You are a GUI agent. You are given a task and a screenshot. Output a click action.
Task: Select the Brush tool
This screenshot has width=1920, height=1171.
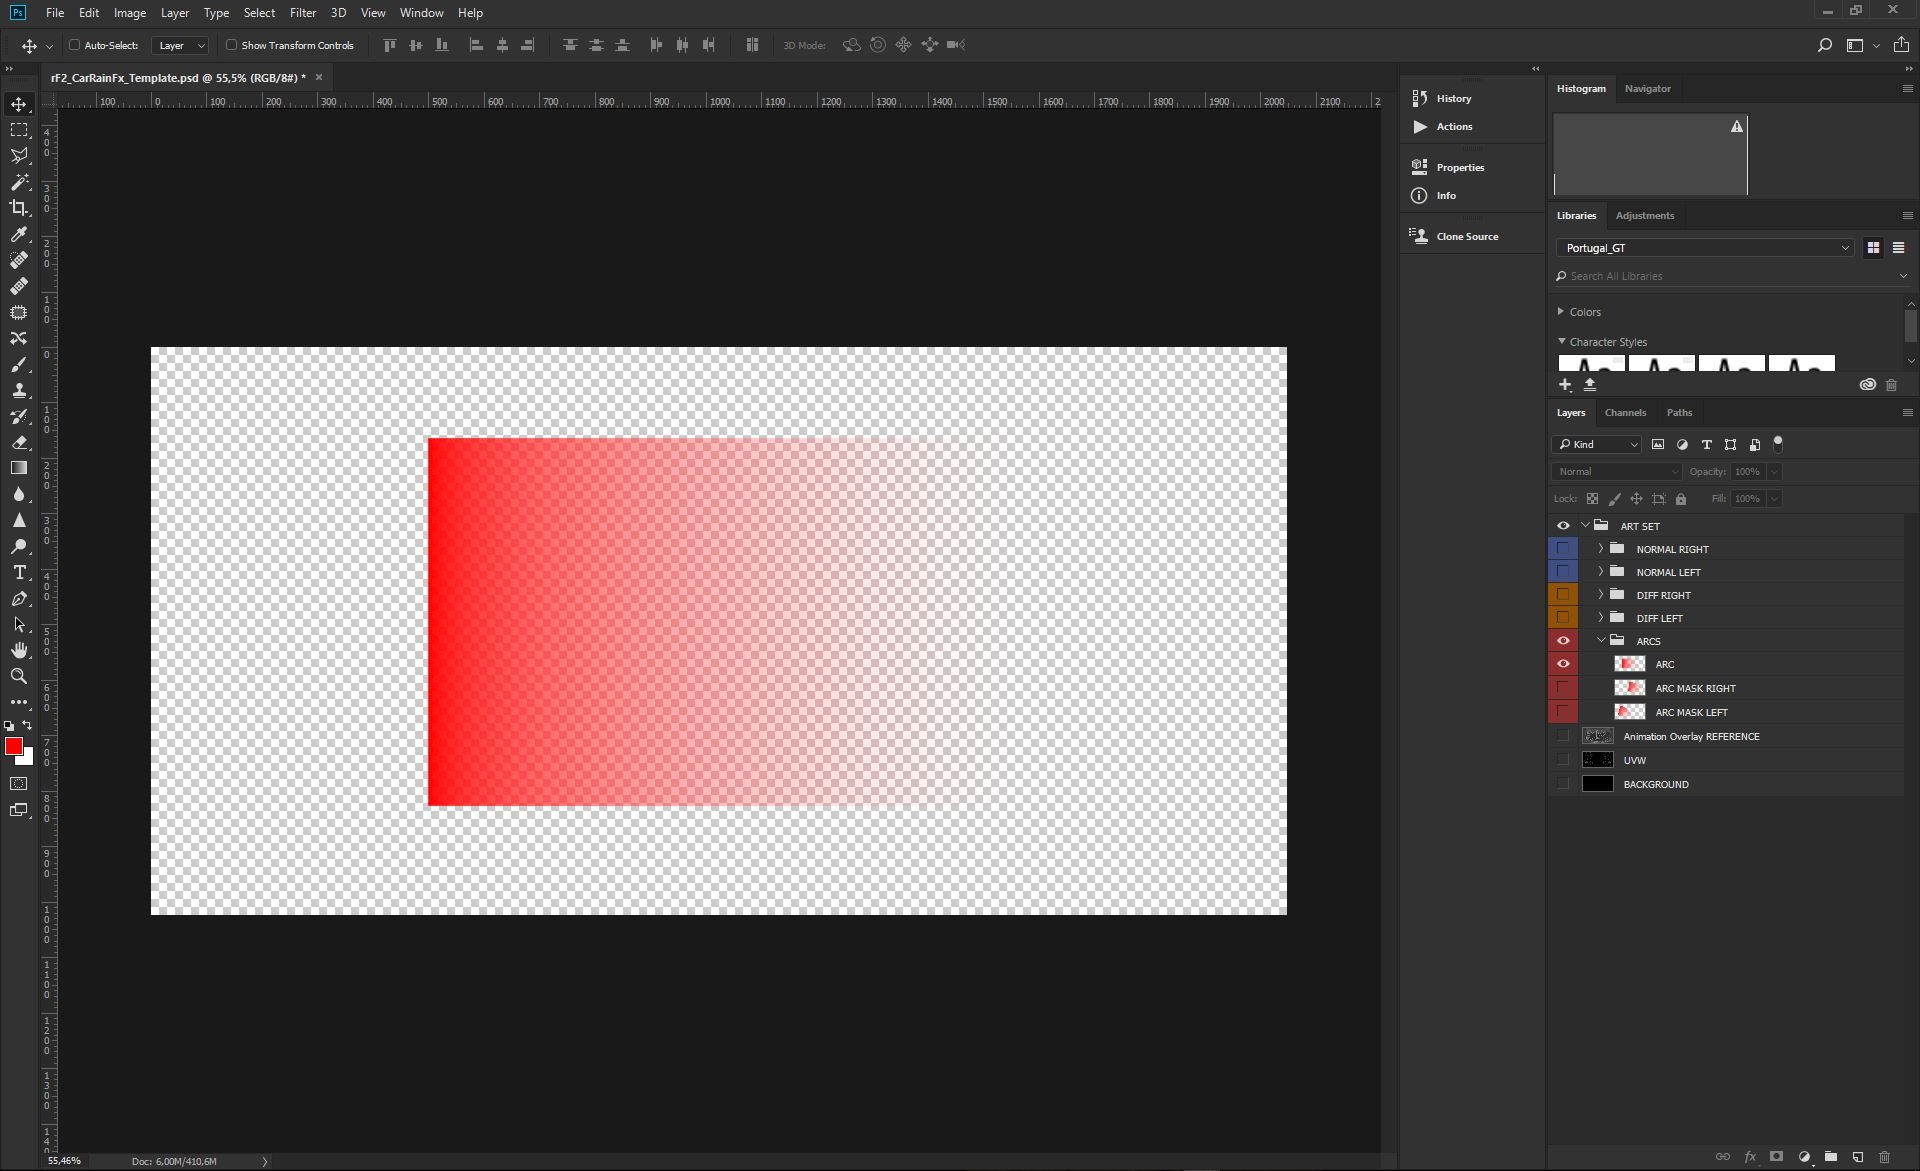[19, 364]
